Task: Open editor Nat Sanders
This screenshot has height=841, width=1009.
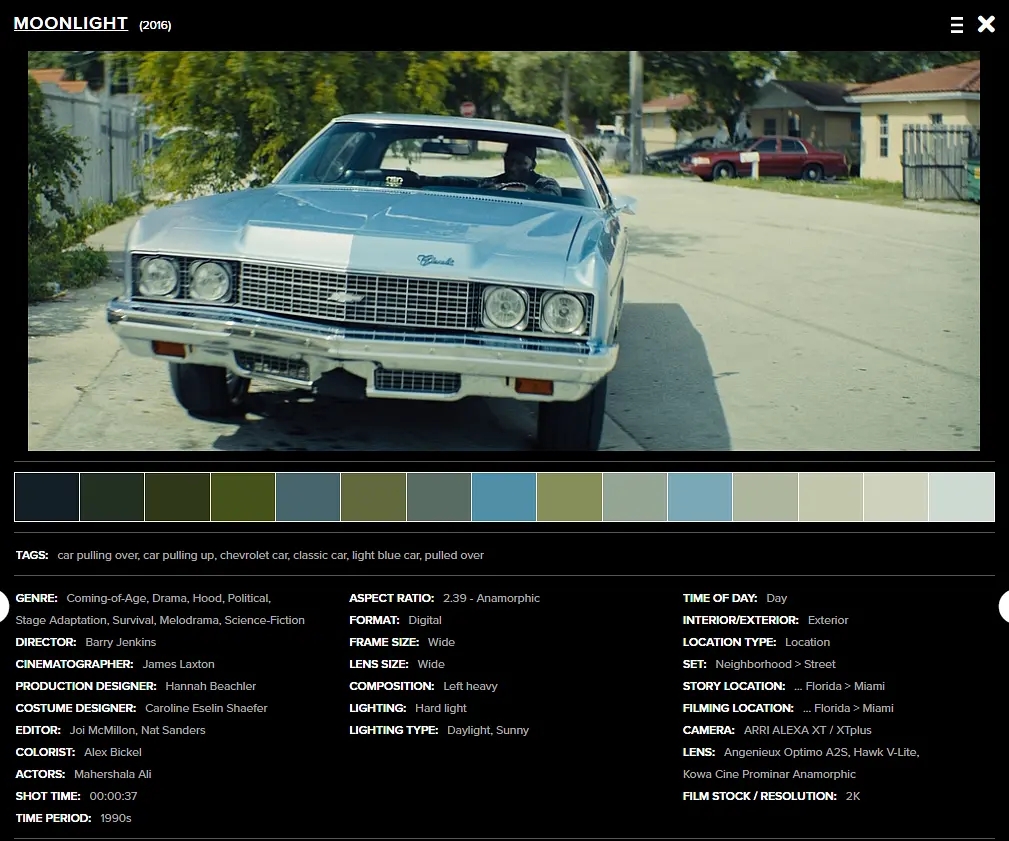Action: pyautogui.click(x=173, y=730)
